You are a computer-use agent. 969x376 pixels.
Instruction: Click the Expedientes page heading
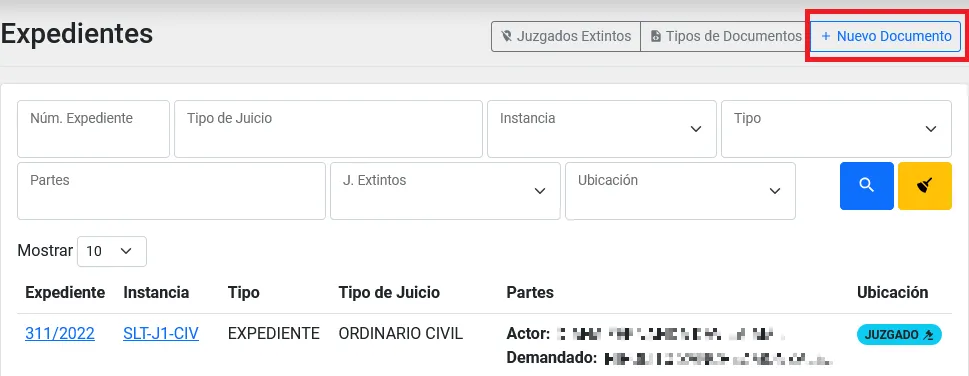(77, 34)
